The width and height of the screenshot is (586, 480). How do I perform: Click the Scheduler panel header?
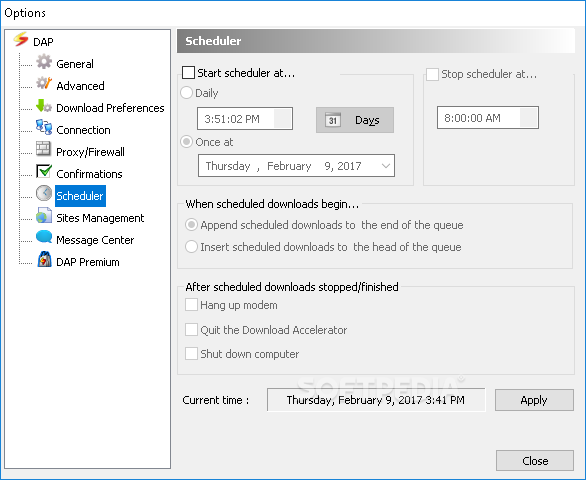pos(376,41)
